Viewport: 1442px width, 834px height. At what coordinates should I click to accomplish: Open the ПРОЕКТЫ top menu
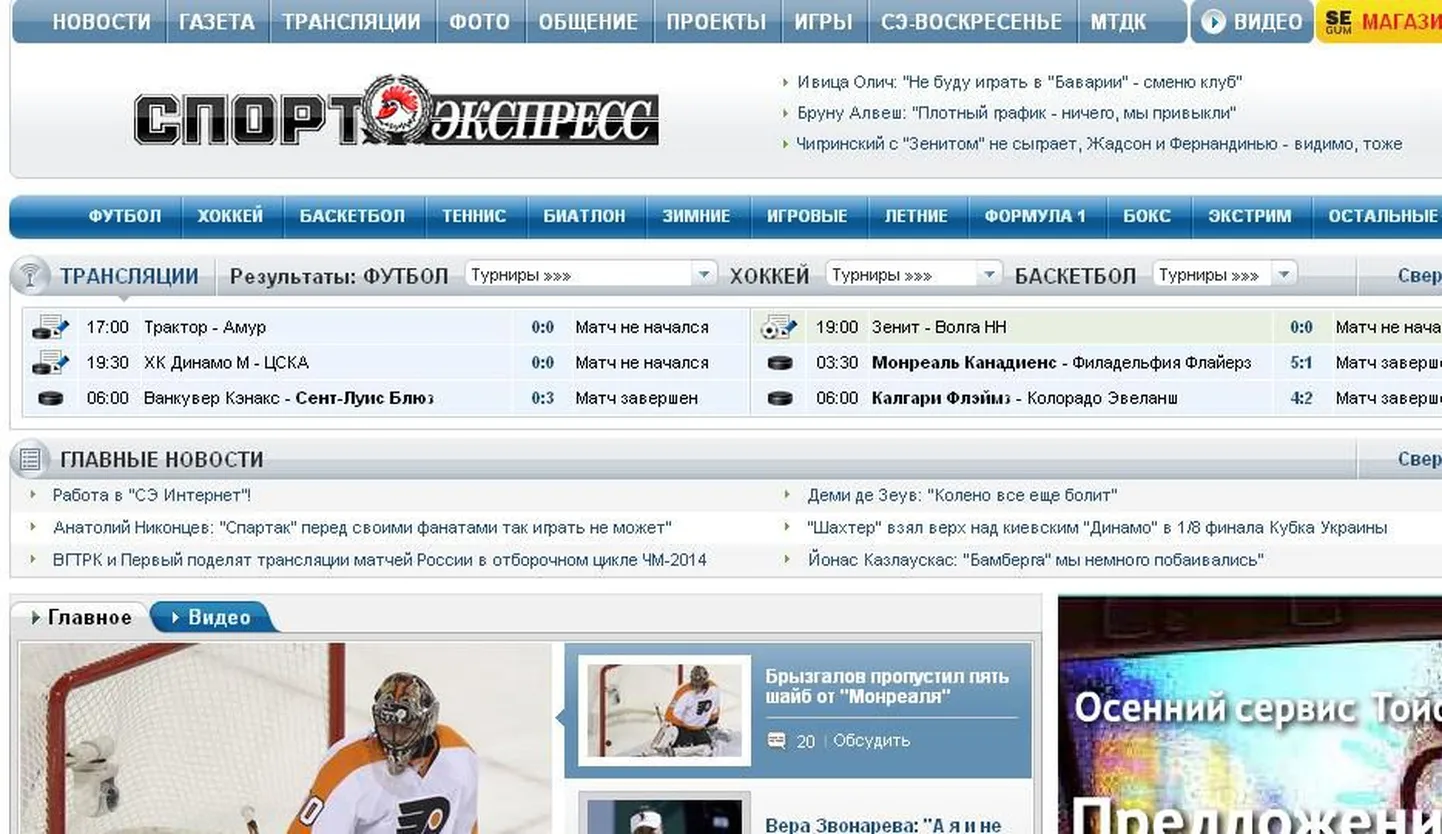[x=716, y=21]
